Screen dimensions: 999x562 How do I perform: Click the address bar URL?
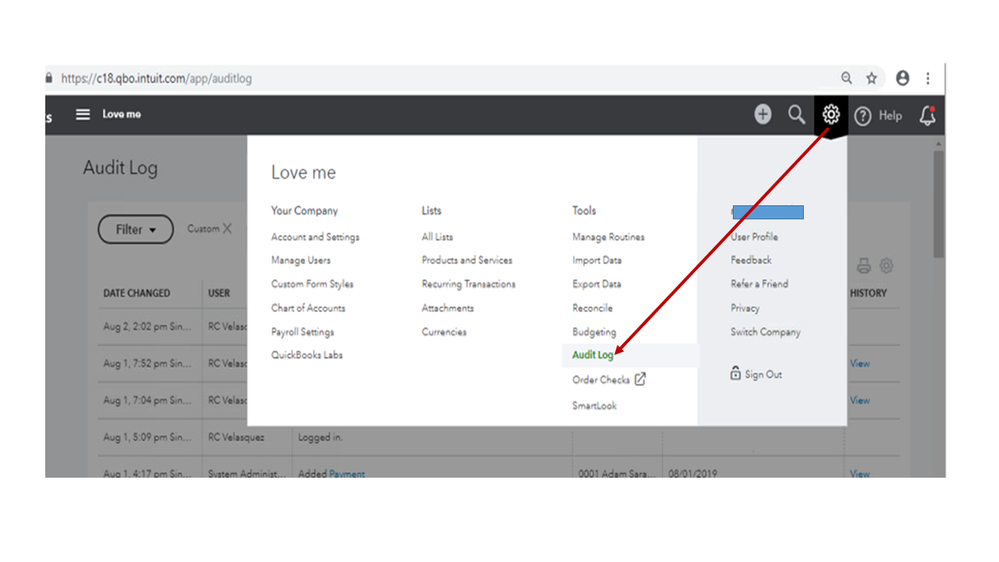156,78
